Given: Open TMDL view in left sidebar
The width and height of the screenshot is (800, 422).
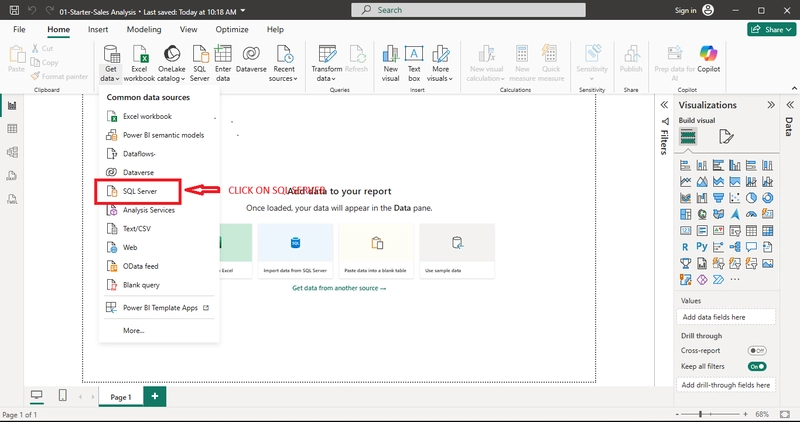Looking at the screenshot, I should (x=12, y=199).
